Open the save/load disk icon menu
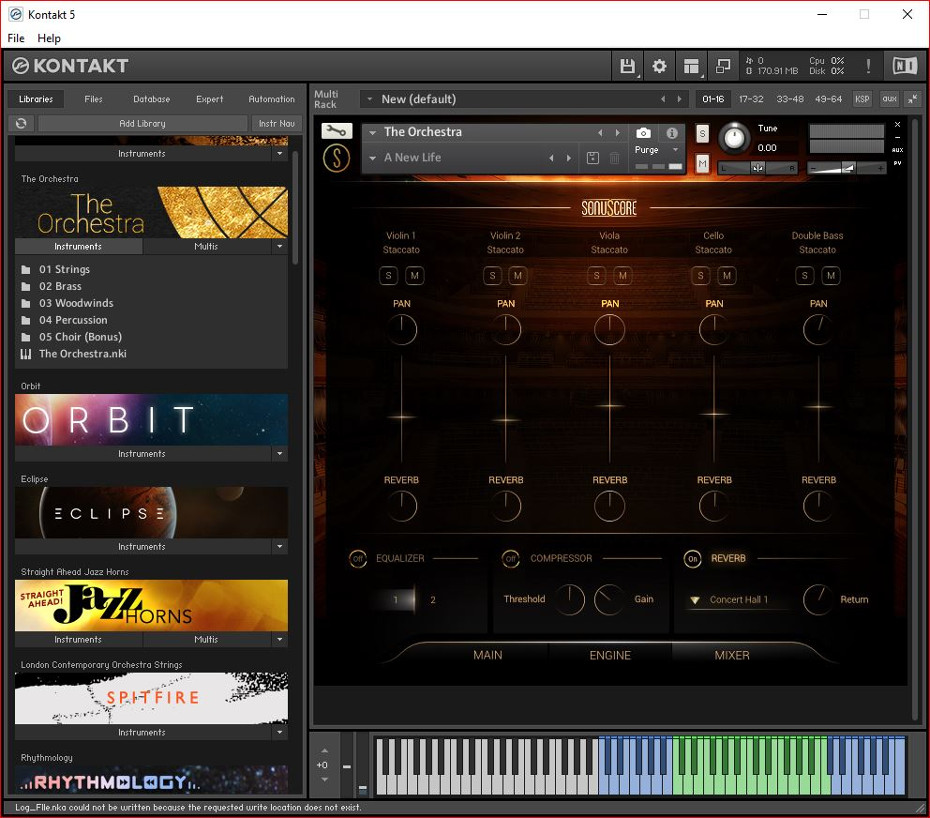This screenshot has width=930, height=818. 627,66
